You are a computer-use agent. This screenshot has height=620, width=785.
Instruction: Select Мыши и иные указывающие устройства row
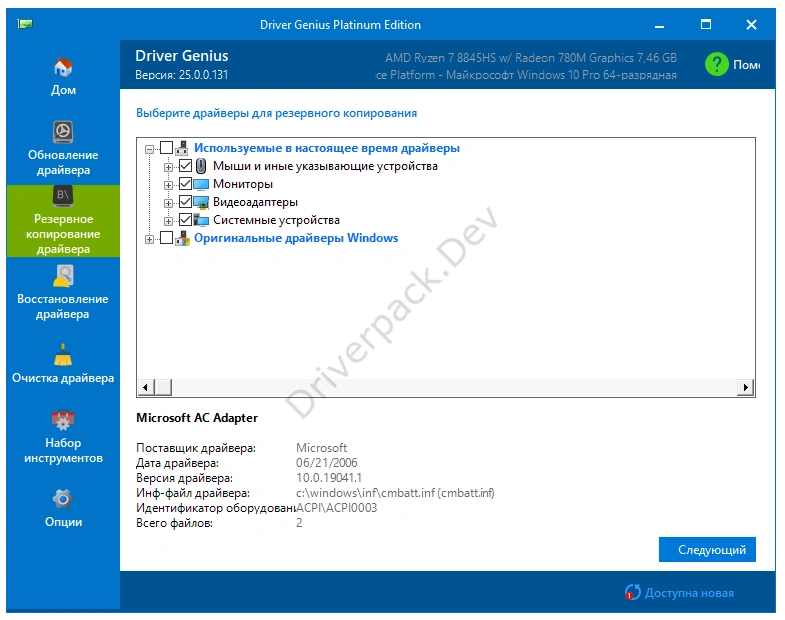point(325,166)
